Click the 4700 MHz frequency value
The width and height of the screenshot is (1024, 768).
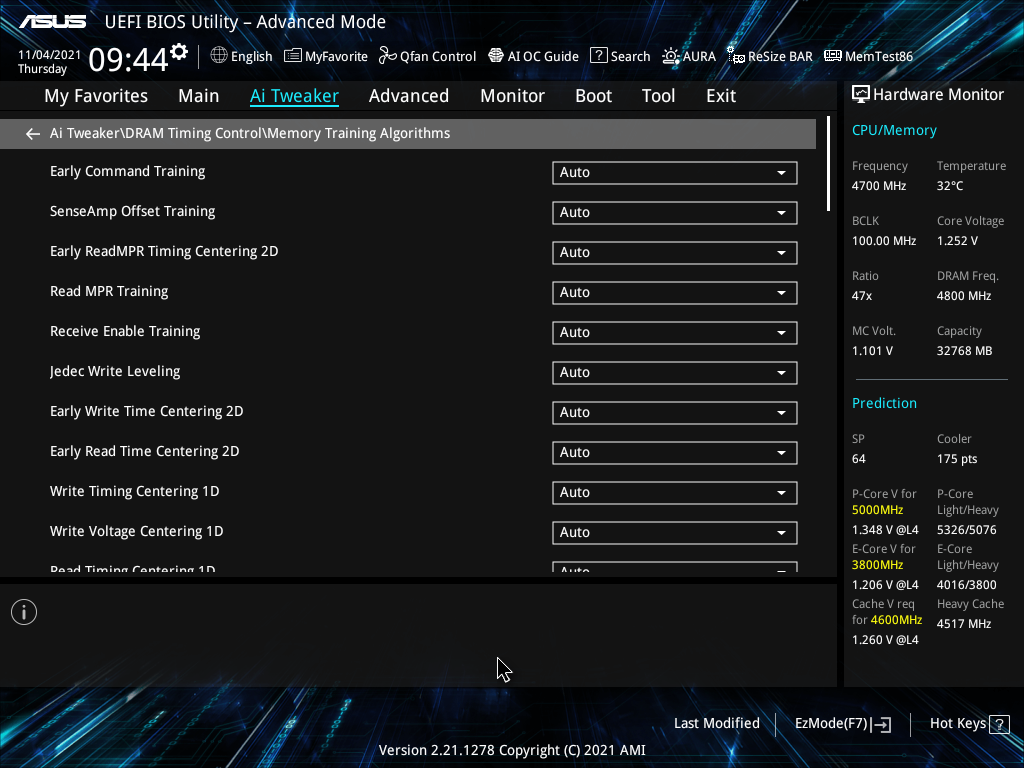coord(879,186)
